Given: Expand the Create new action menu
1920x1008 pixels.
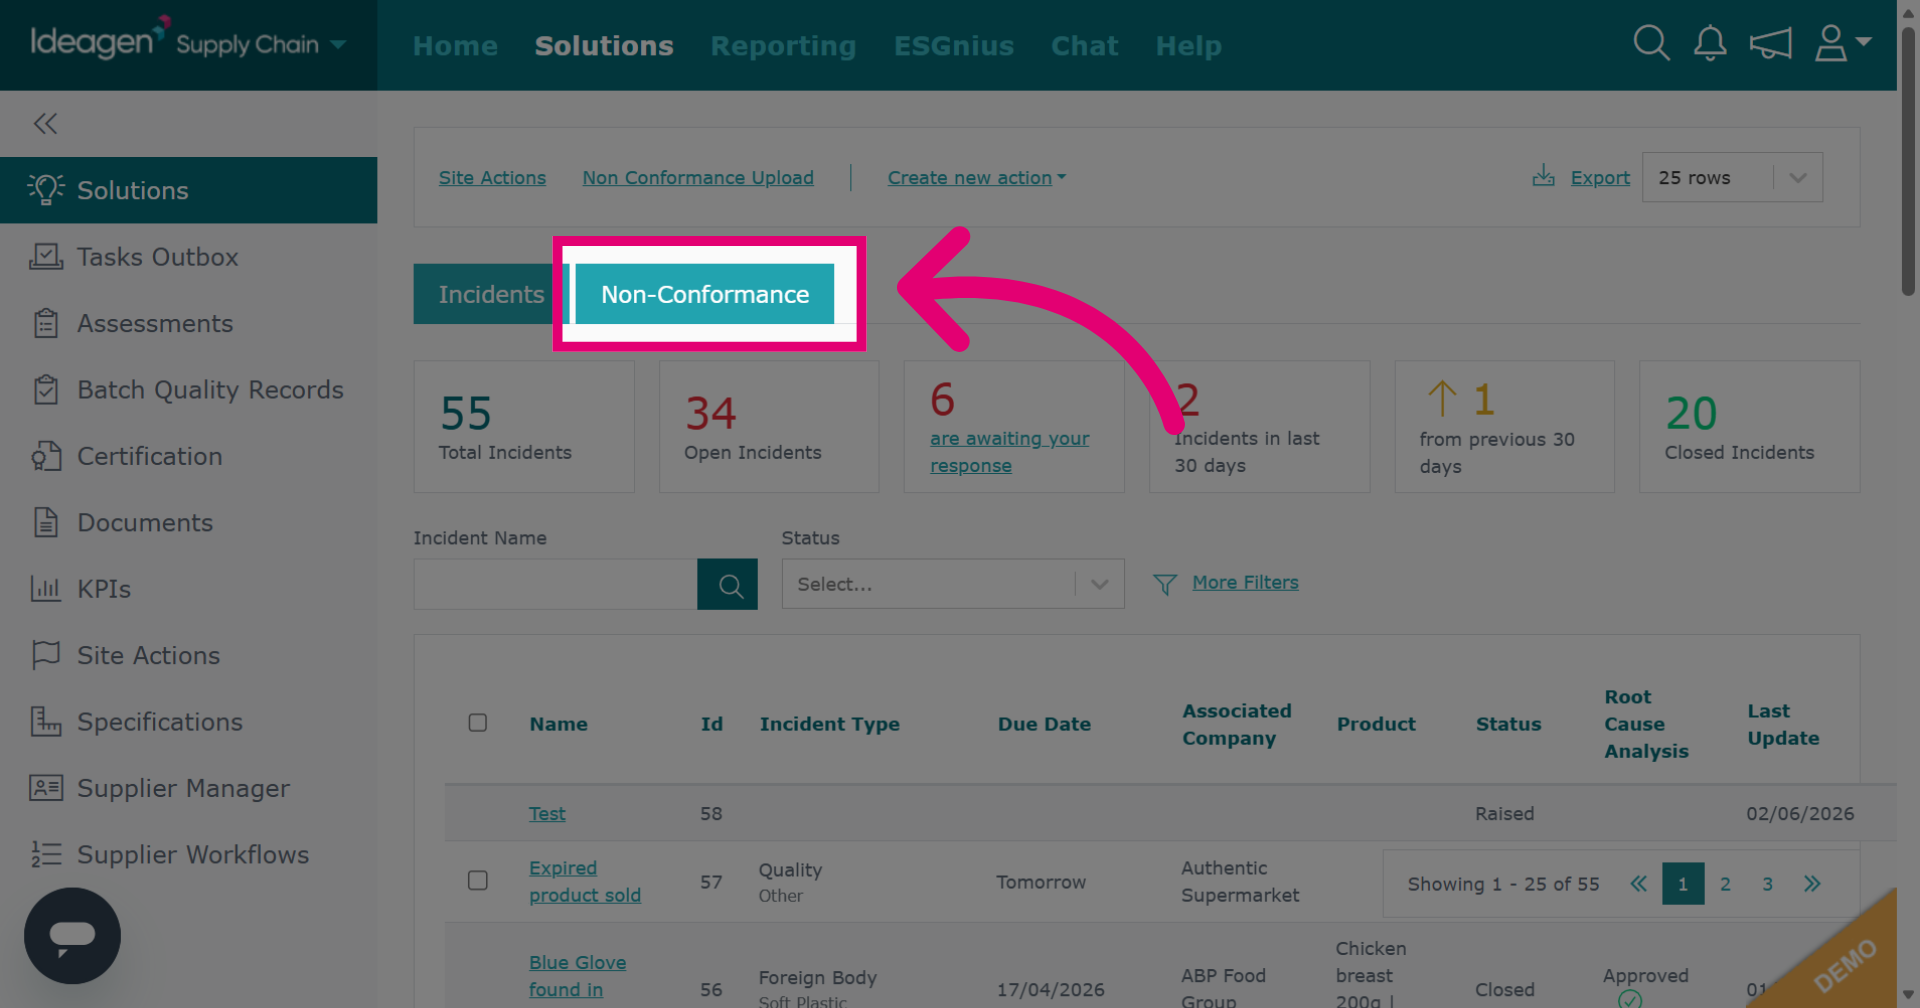Looking at the screenshot, I should [977, 177].
